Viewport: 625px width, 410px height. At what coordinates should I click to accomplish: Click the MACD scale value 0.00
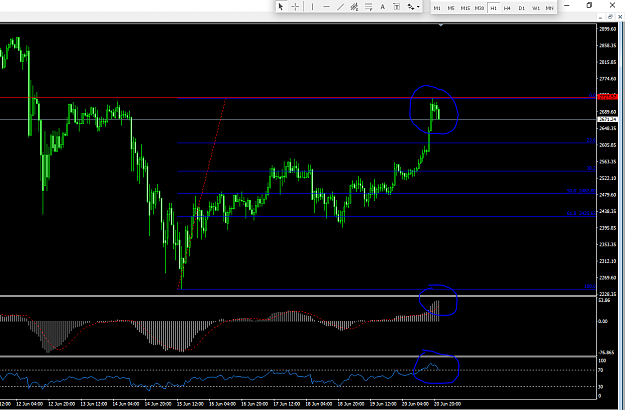click(603, 321)
